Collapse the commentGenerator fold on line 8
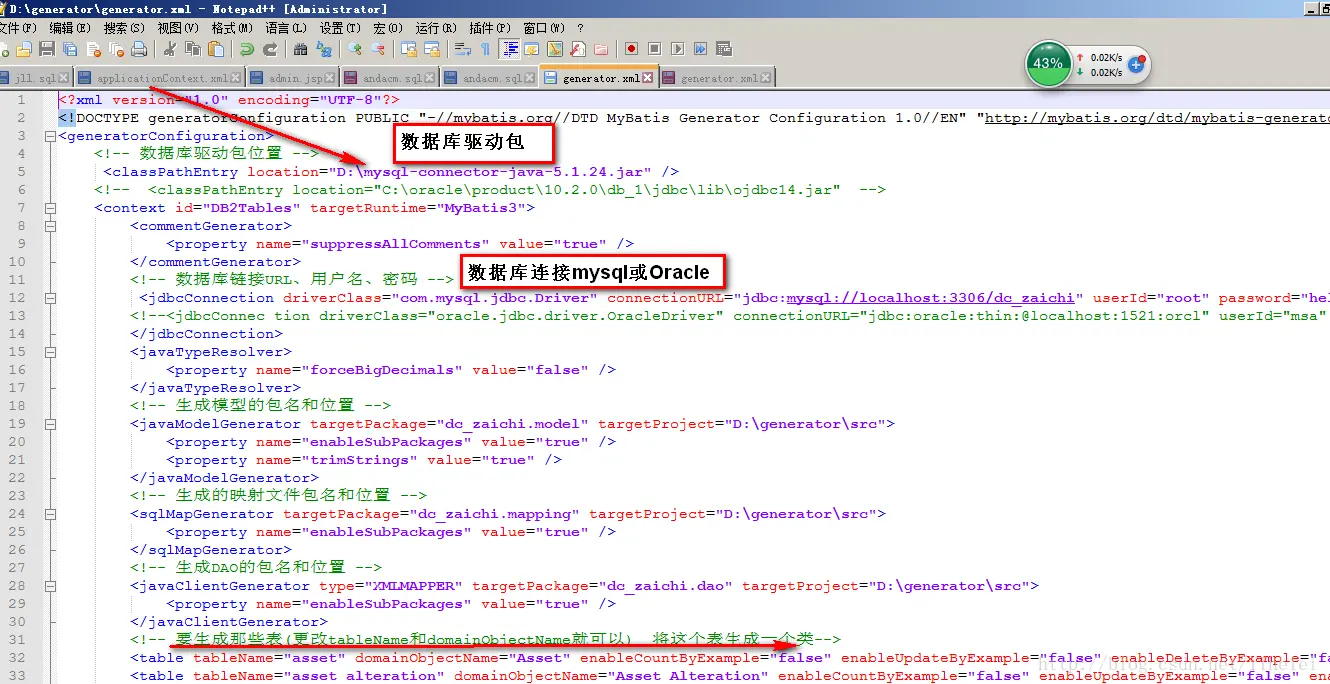The image size is (1330, 684). click(49, 226)
